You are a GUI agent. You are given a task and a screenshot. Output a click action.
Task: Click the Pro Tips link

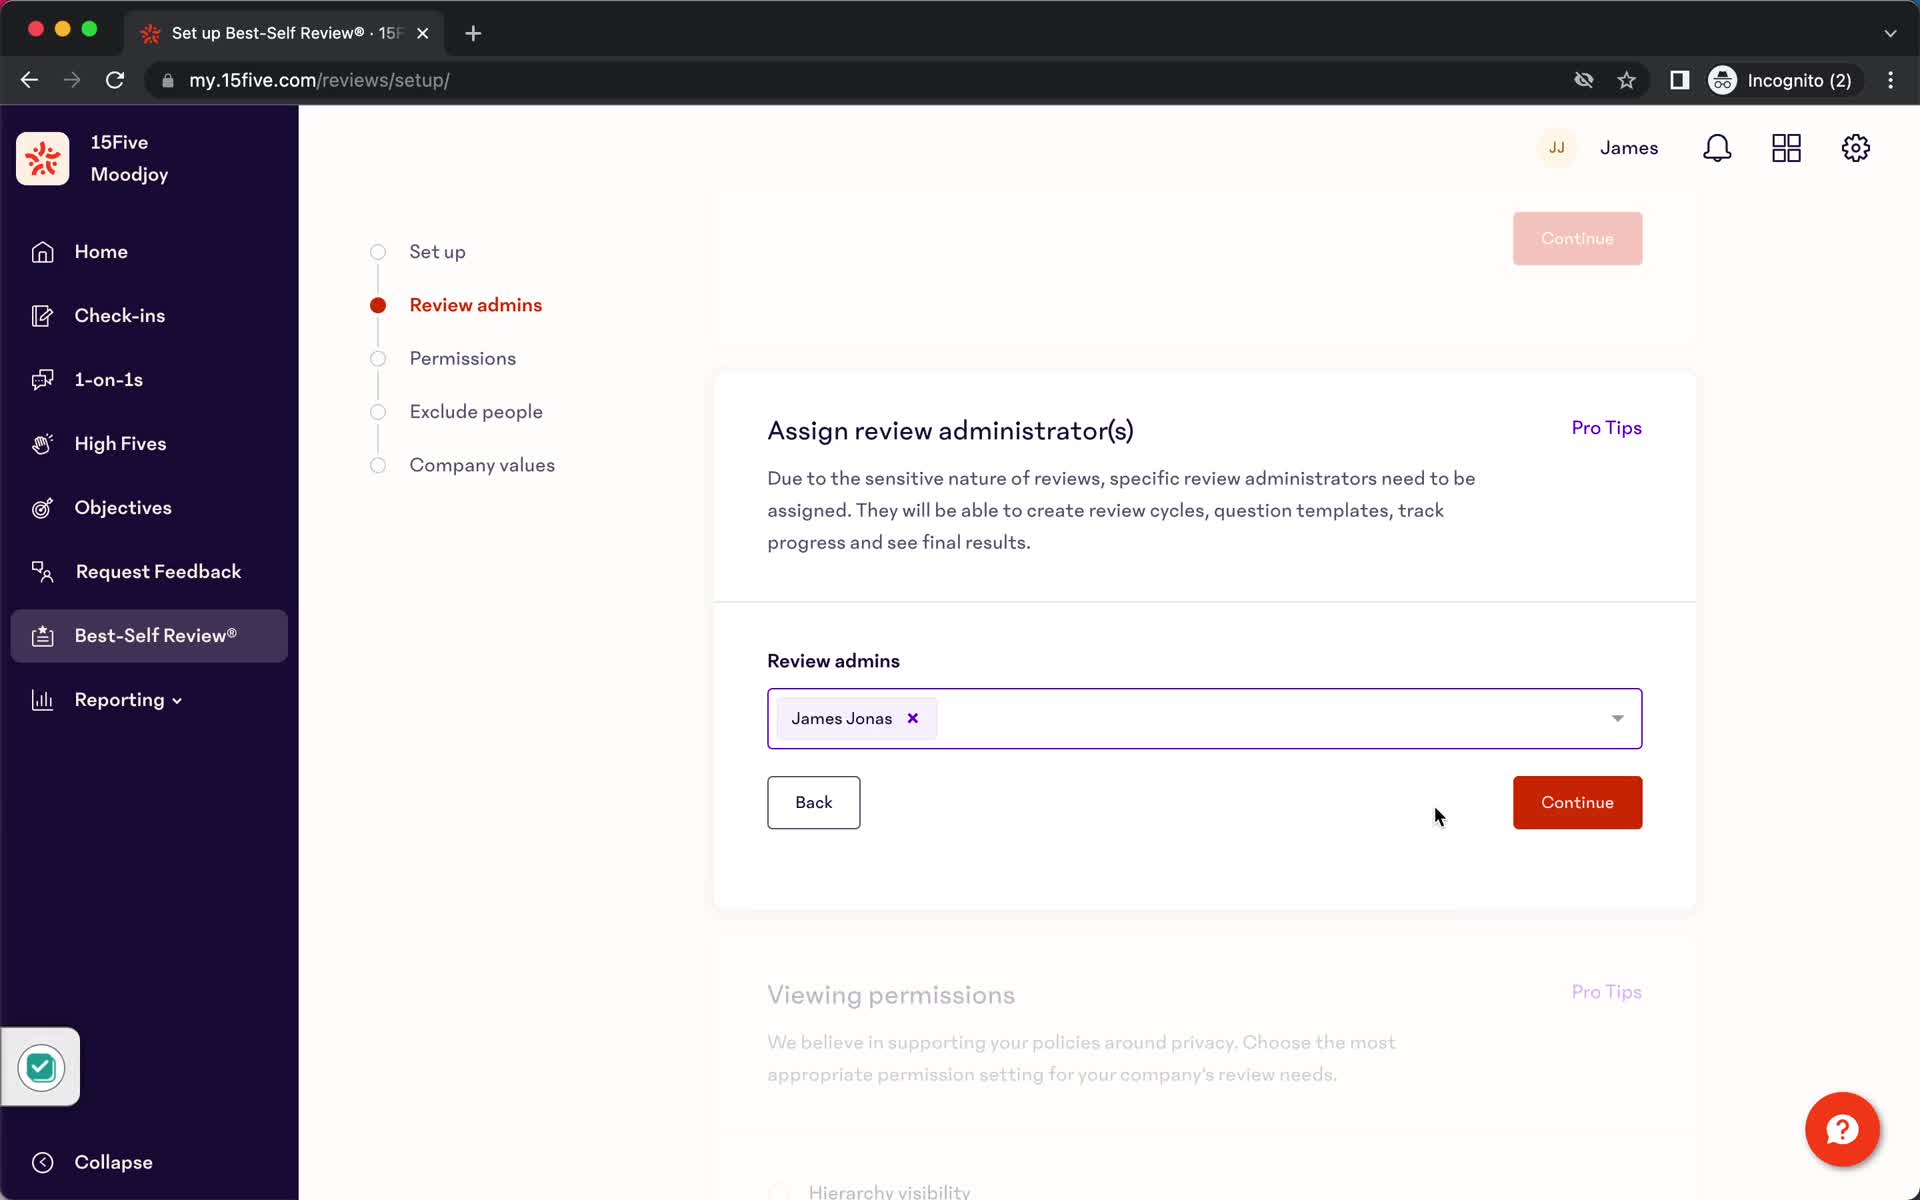pyautogui.click(x=1606, y=427)
